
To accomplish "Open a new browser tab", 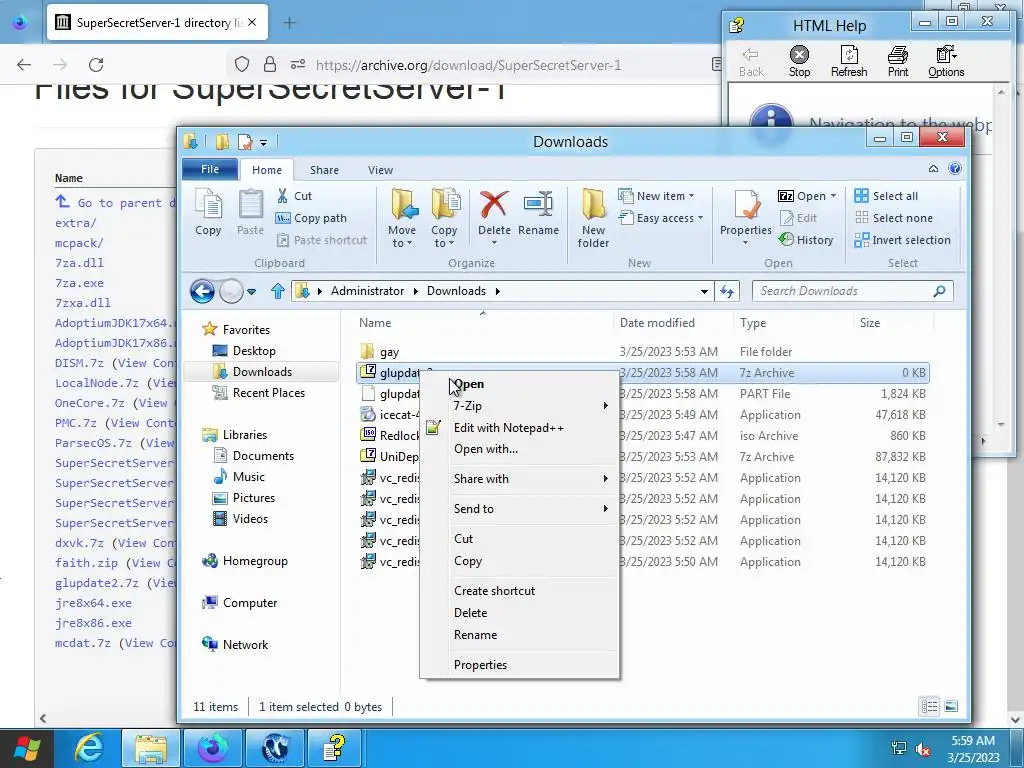I will click(x=289, y=23).
